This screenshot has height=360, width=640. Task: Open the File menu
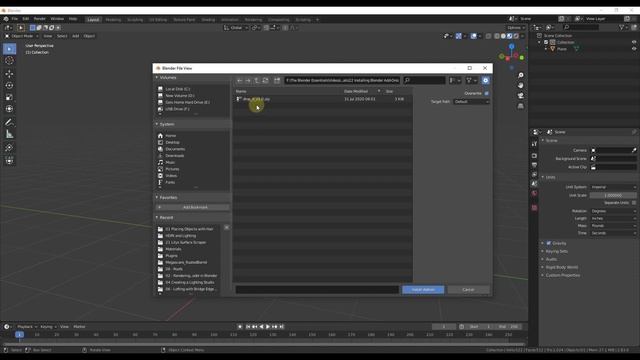coord(15,19)
